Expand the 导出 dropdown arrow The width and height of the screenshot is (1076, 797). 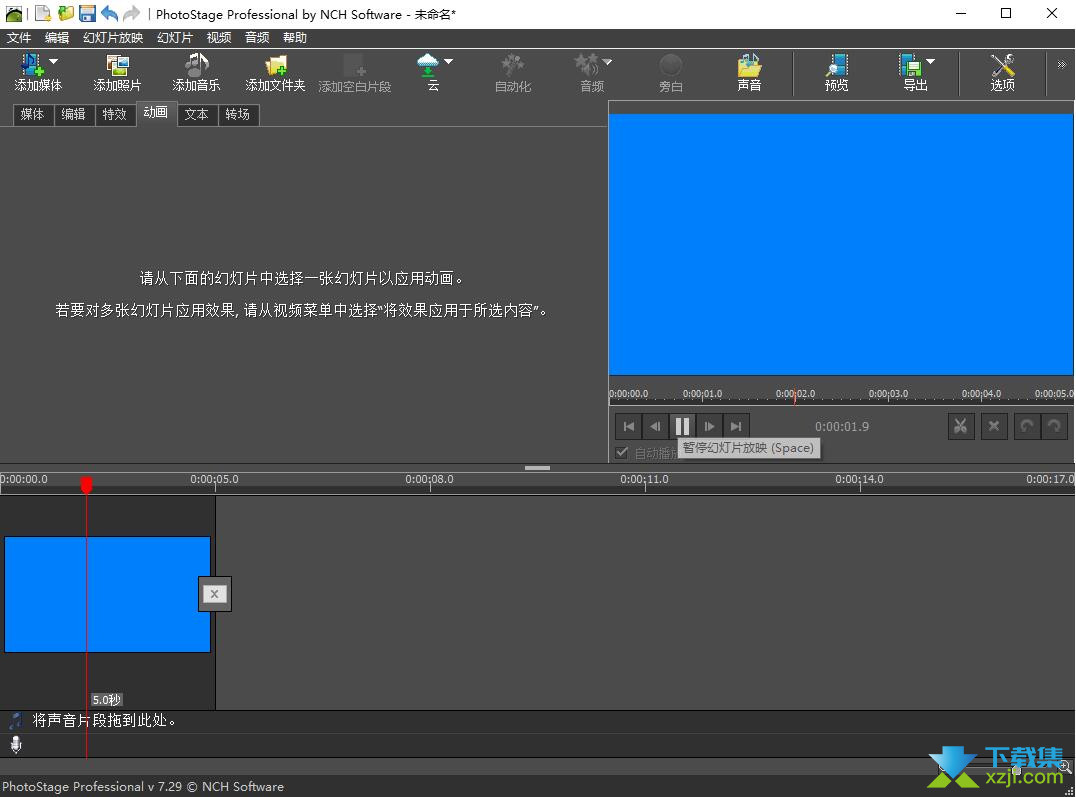[x=931, y=62]
